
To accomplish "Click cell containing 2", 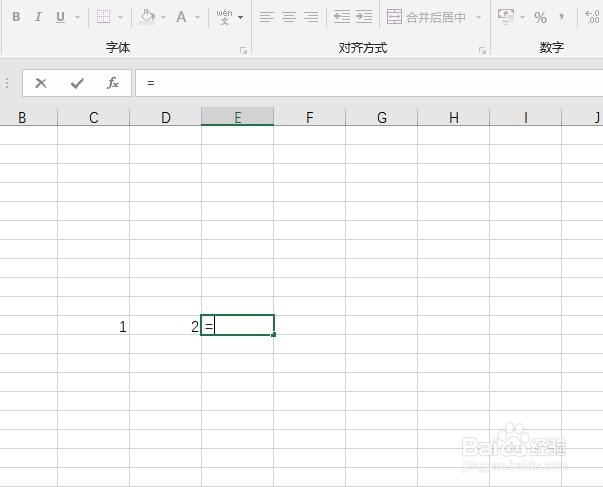I will pyautogui.click(x=165, y=325).
